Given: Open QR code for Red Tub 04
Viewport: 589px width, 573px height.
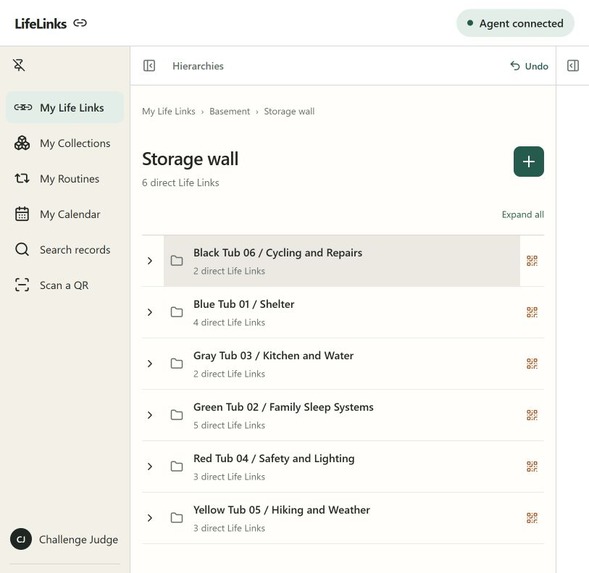Looking at the screenshot, I should [532, 466].
